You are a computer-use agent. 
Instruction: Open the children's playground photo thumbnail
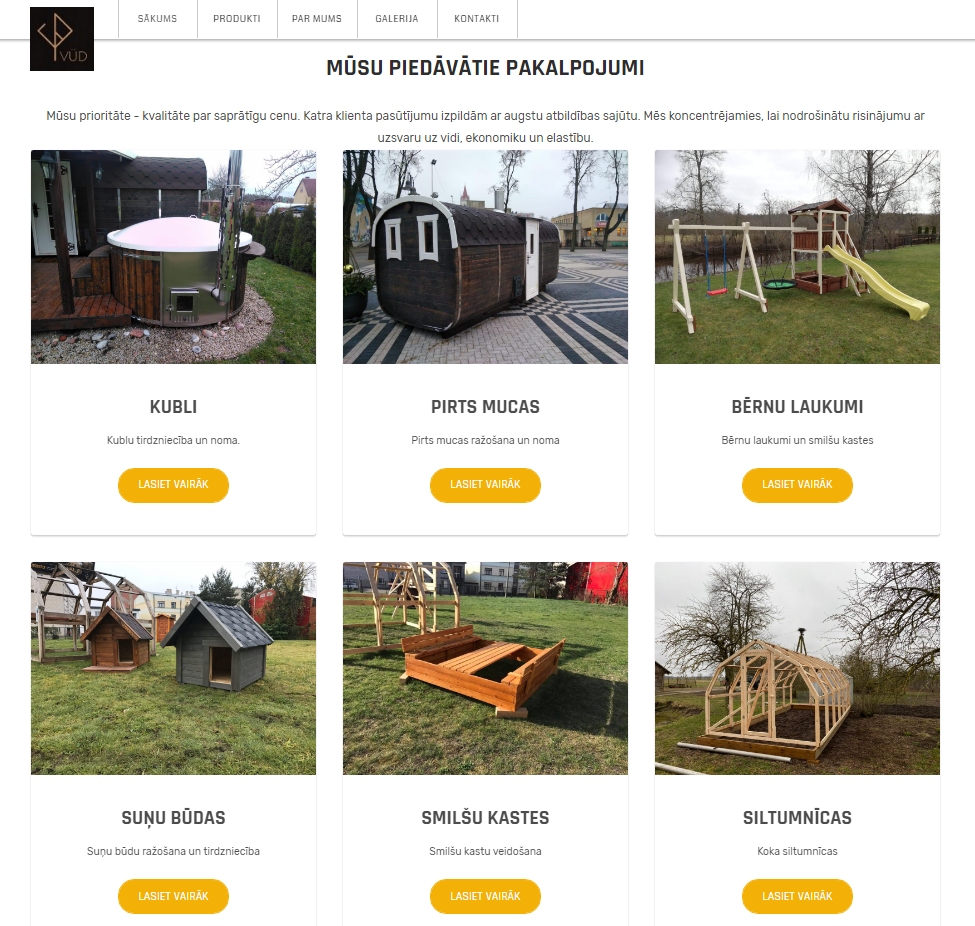(797, 257)
